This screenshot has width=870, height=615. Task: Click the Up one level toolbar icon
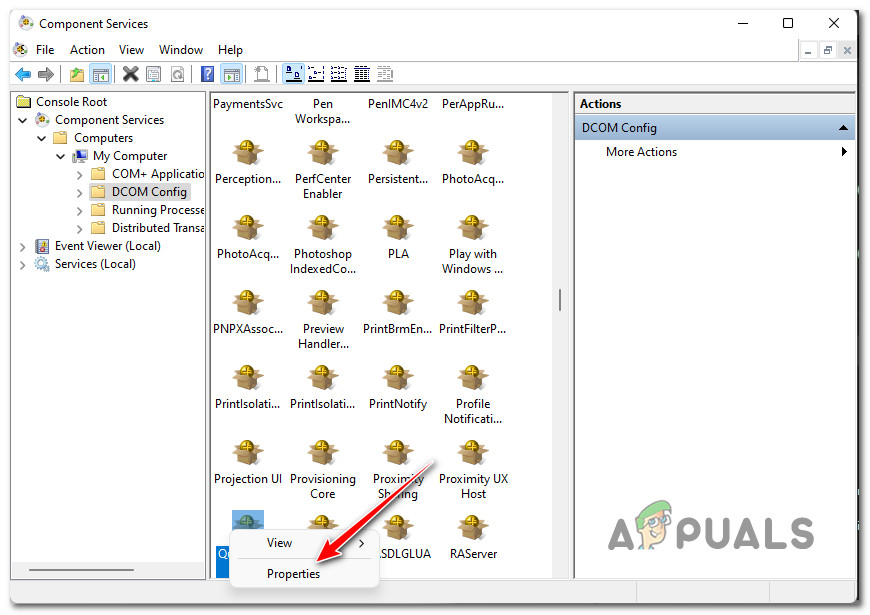[77, 74]
